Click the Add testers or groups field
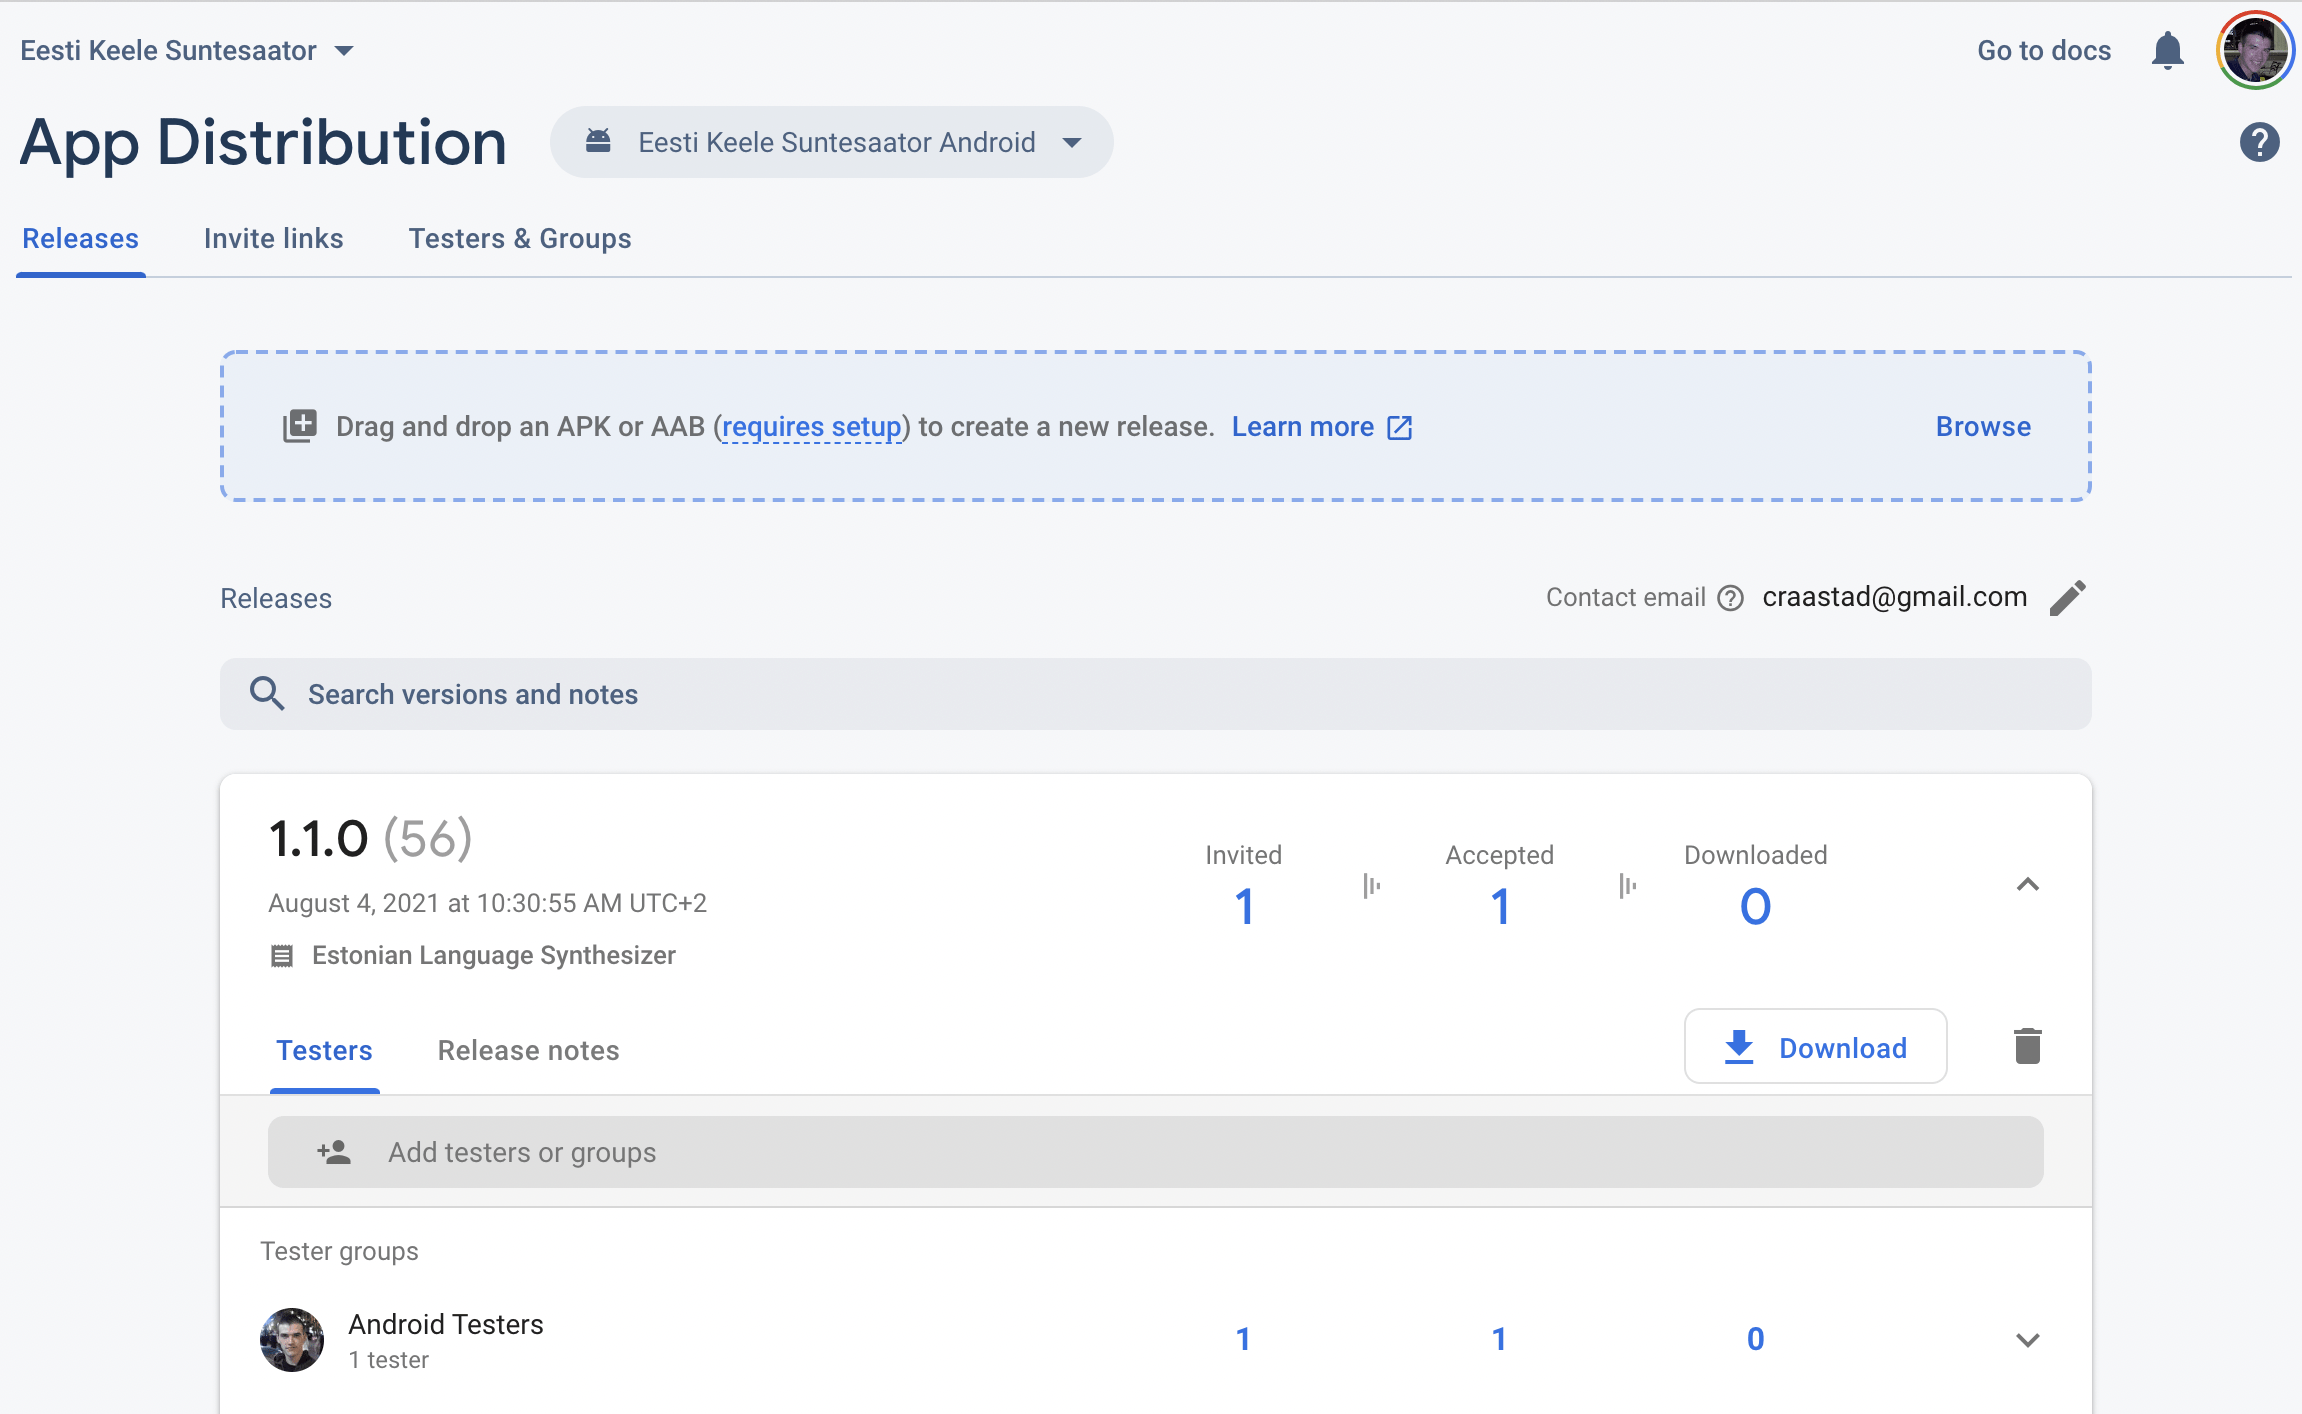 click(1155, 1152)
